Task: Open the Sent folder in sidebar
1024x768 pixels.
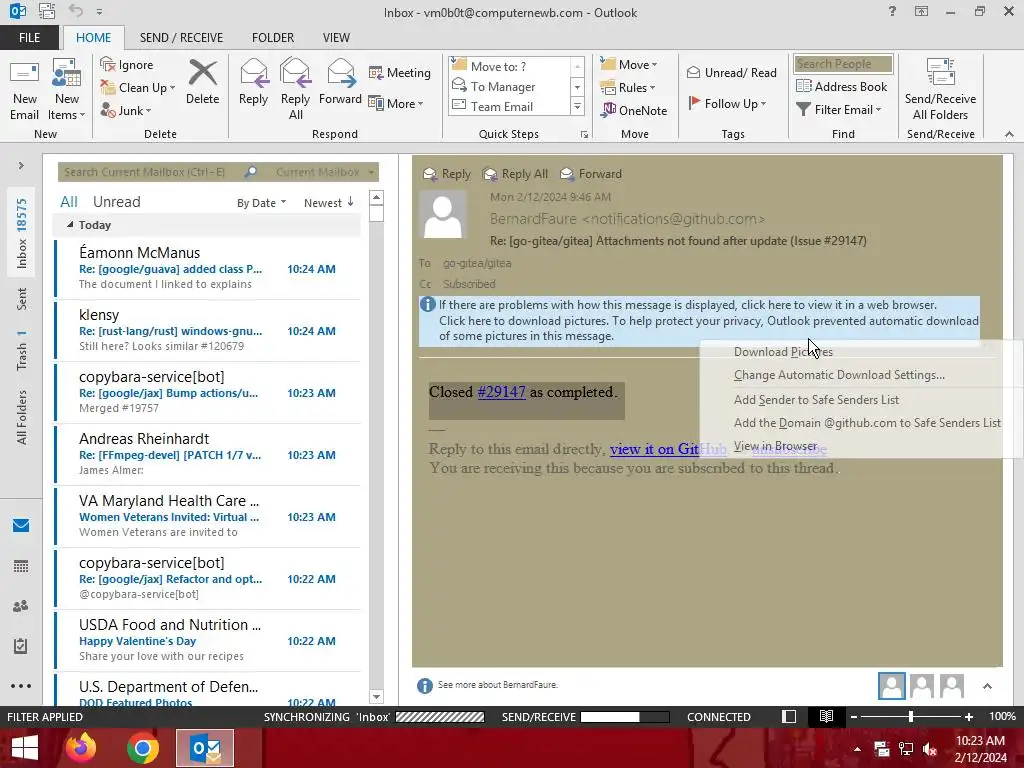Action: pyautogui.click(x=22, y=298)
